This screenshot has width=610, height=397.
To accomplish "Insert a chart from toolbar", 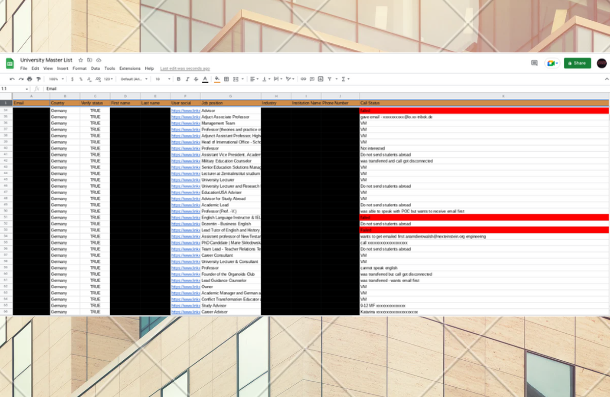I will (x=321, y=79).
